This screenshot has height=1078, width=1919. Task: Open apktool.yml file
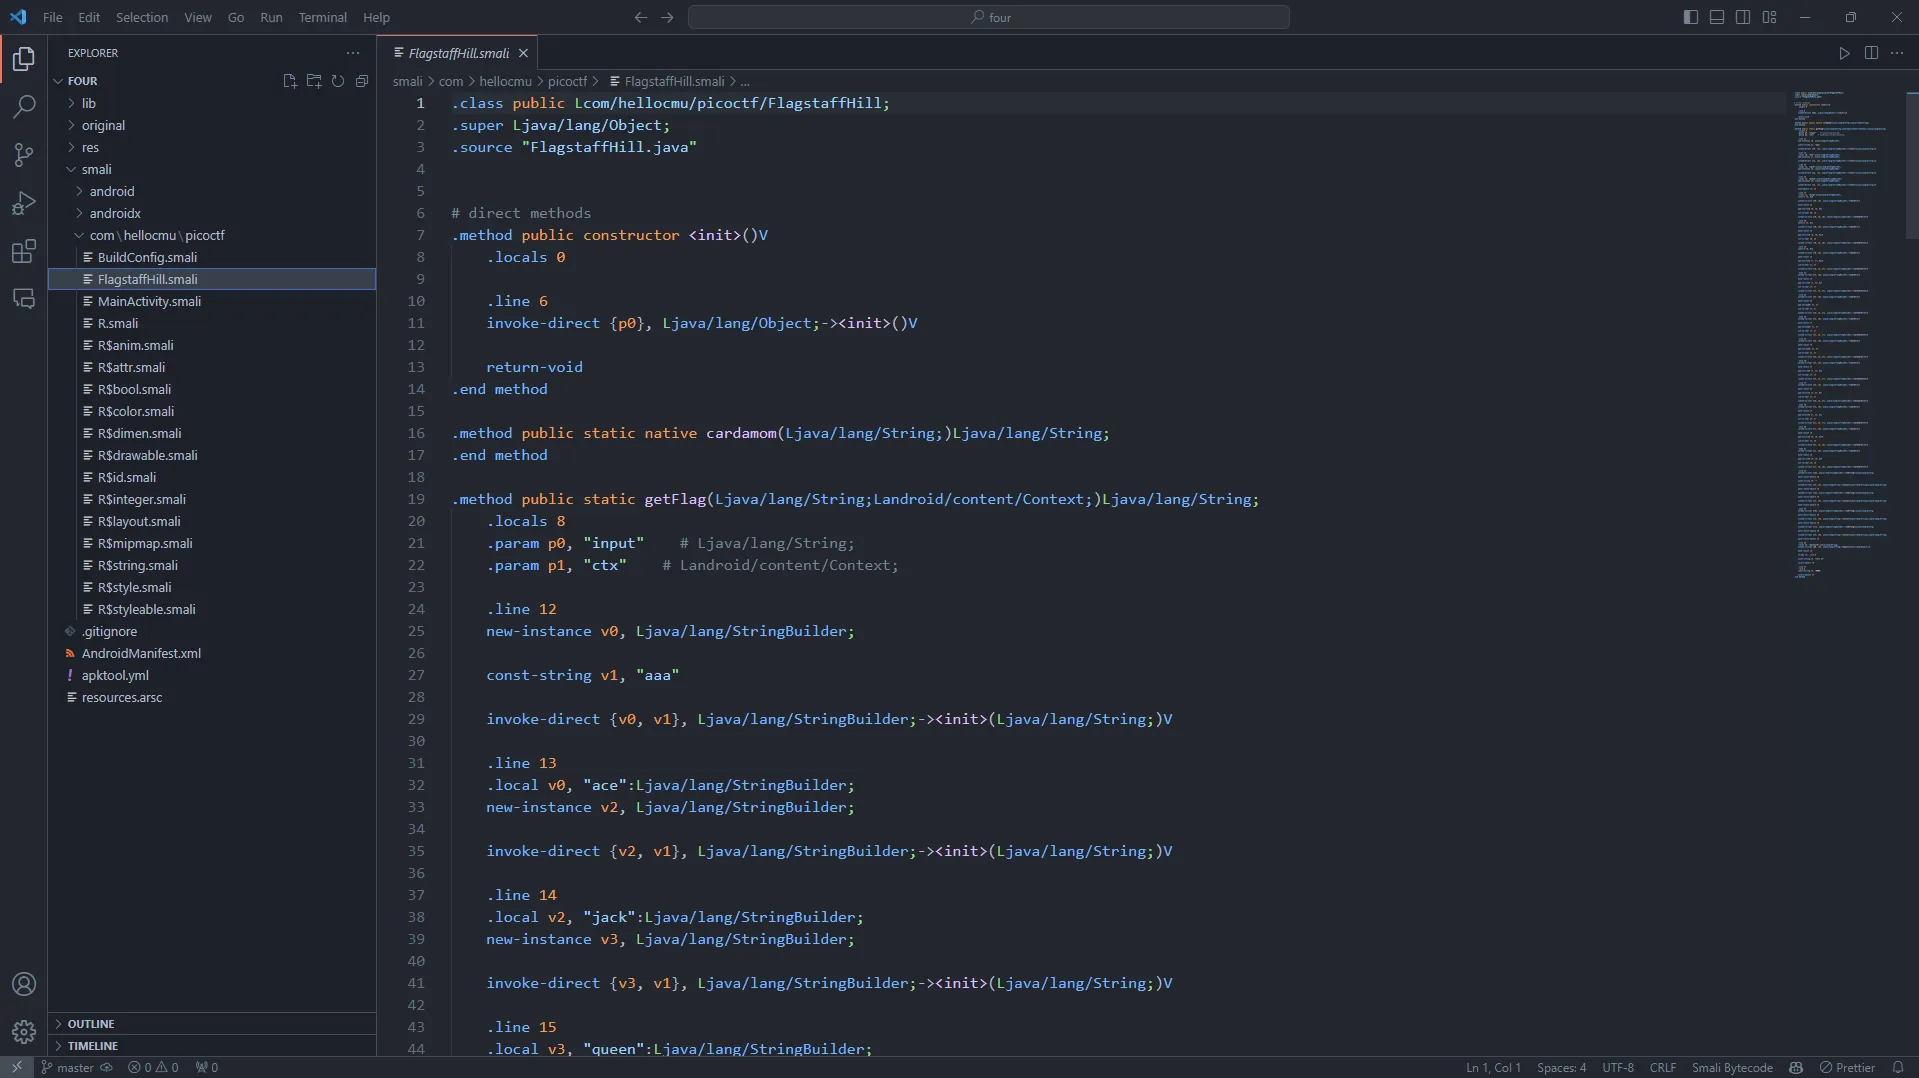pos(212,675)
